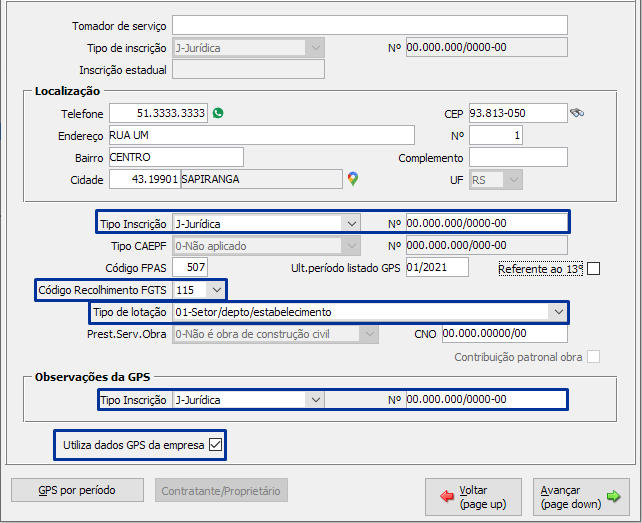The height and width of the screenshot is (523, 642).
Task: Click the GPS por período button
Action: click(x=77, y=490)
